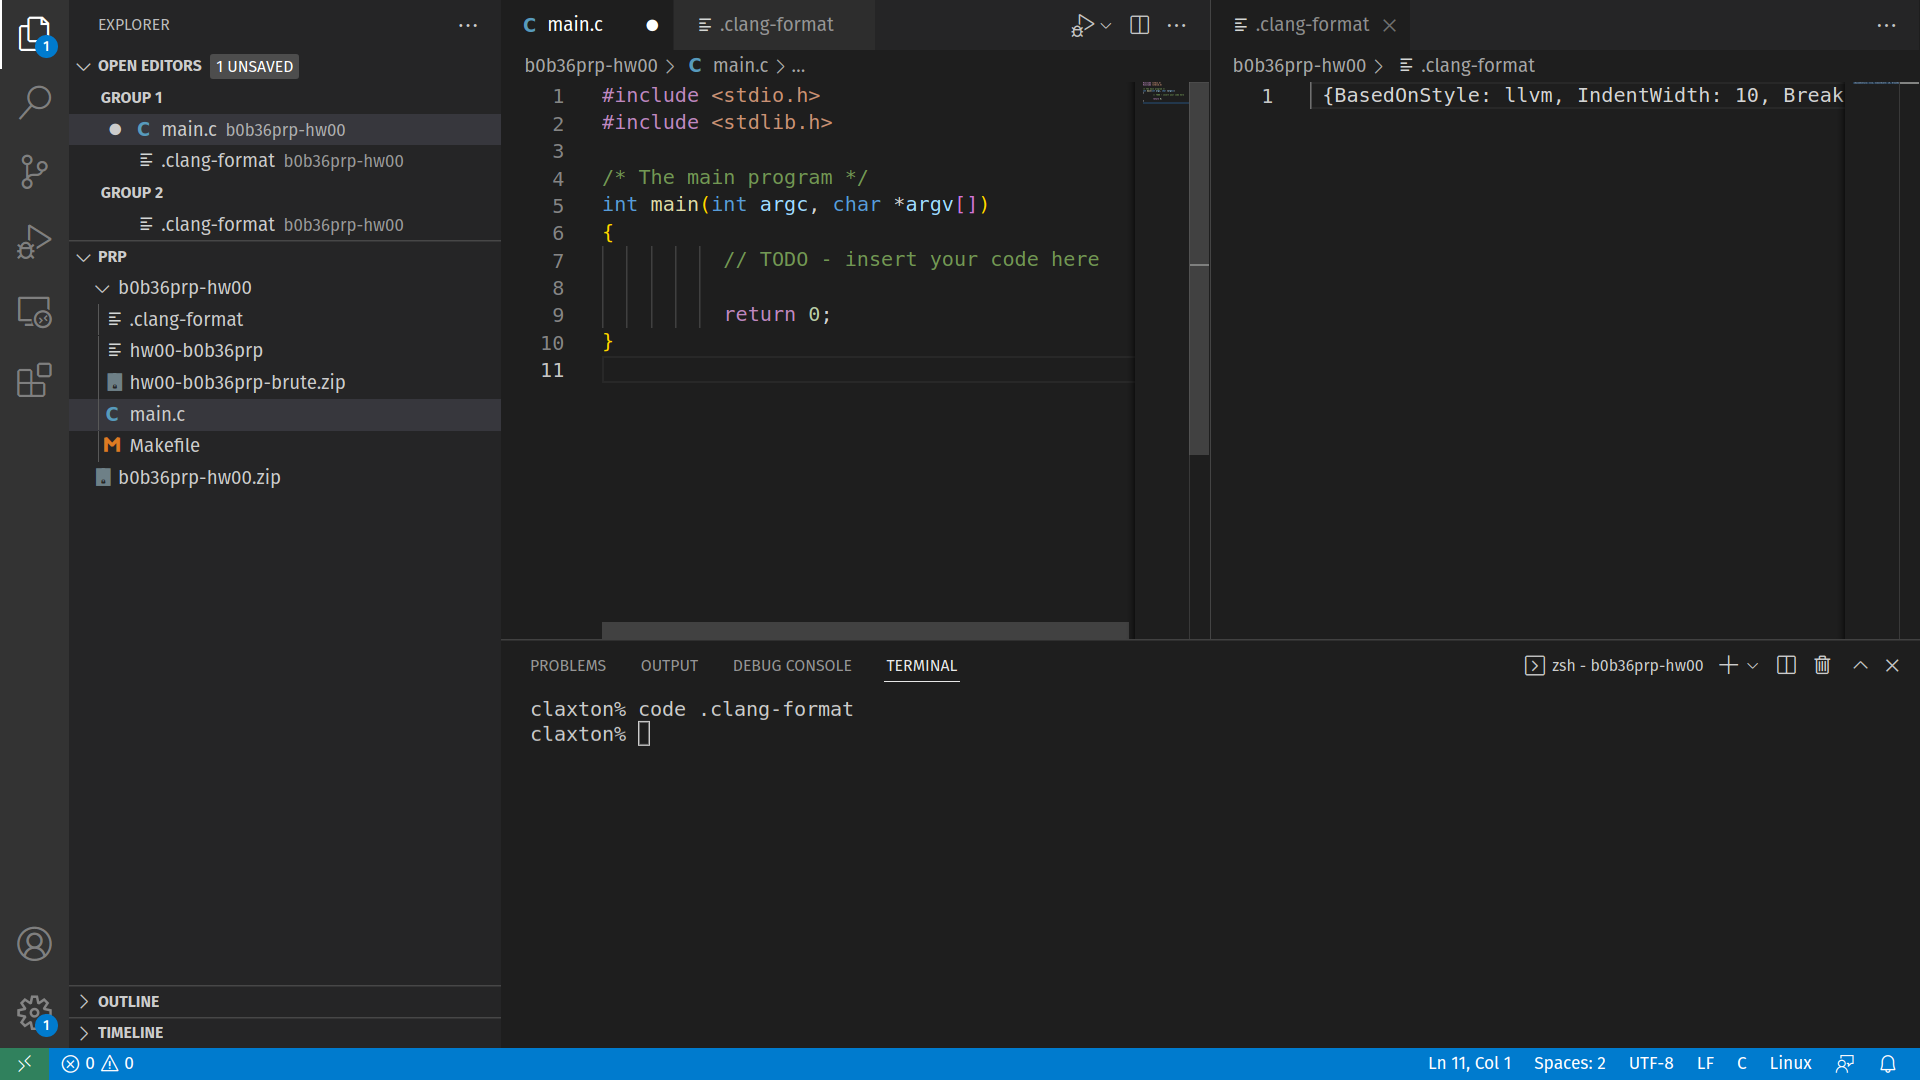Click the Split Editor Right icon
1920x1080 pixels.
[1139, 25]
